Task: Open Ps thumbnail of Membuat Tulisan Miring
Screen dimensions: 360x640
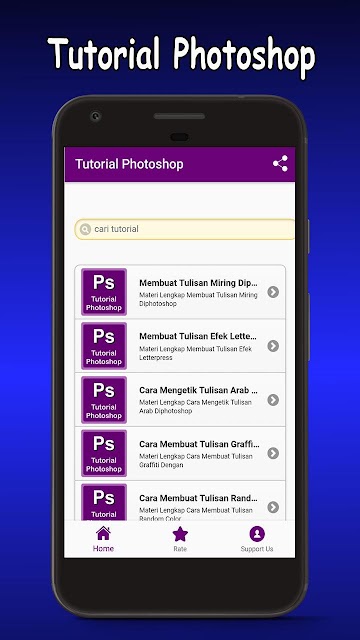Action: pos(104,292)
